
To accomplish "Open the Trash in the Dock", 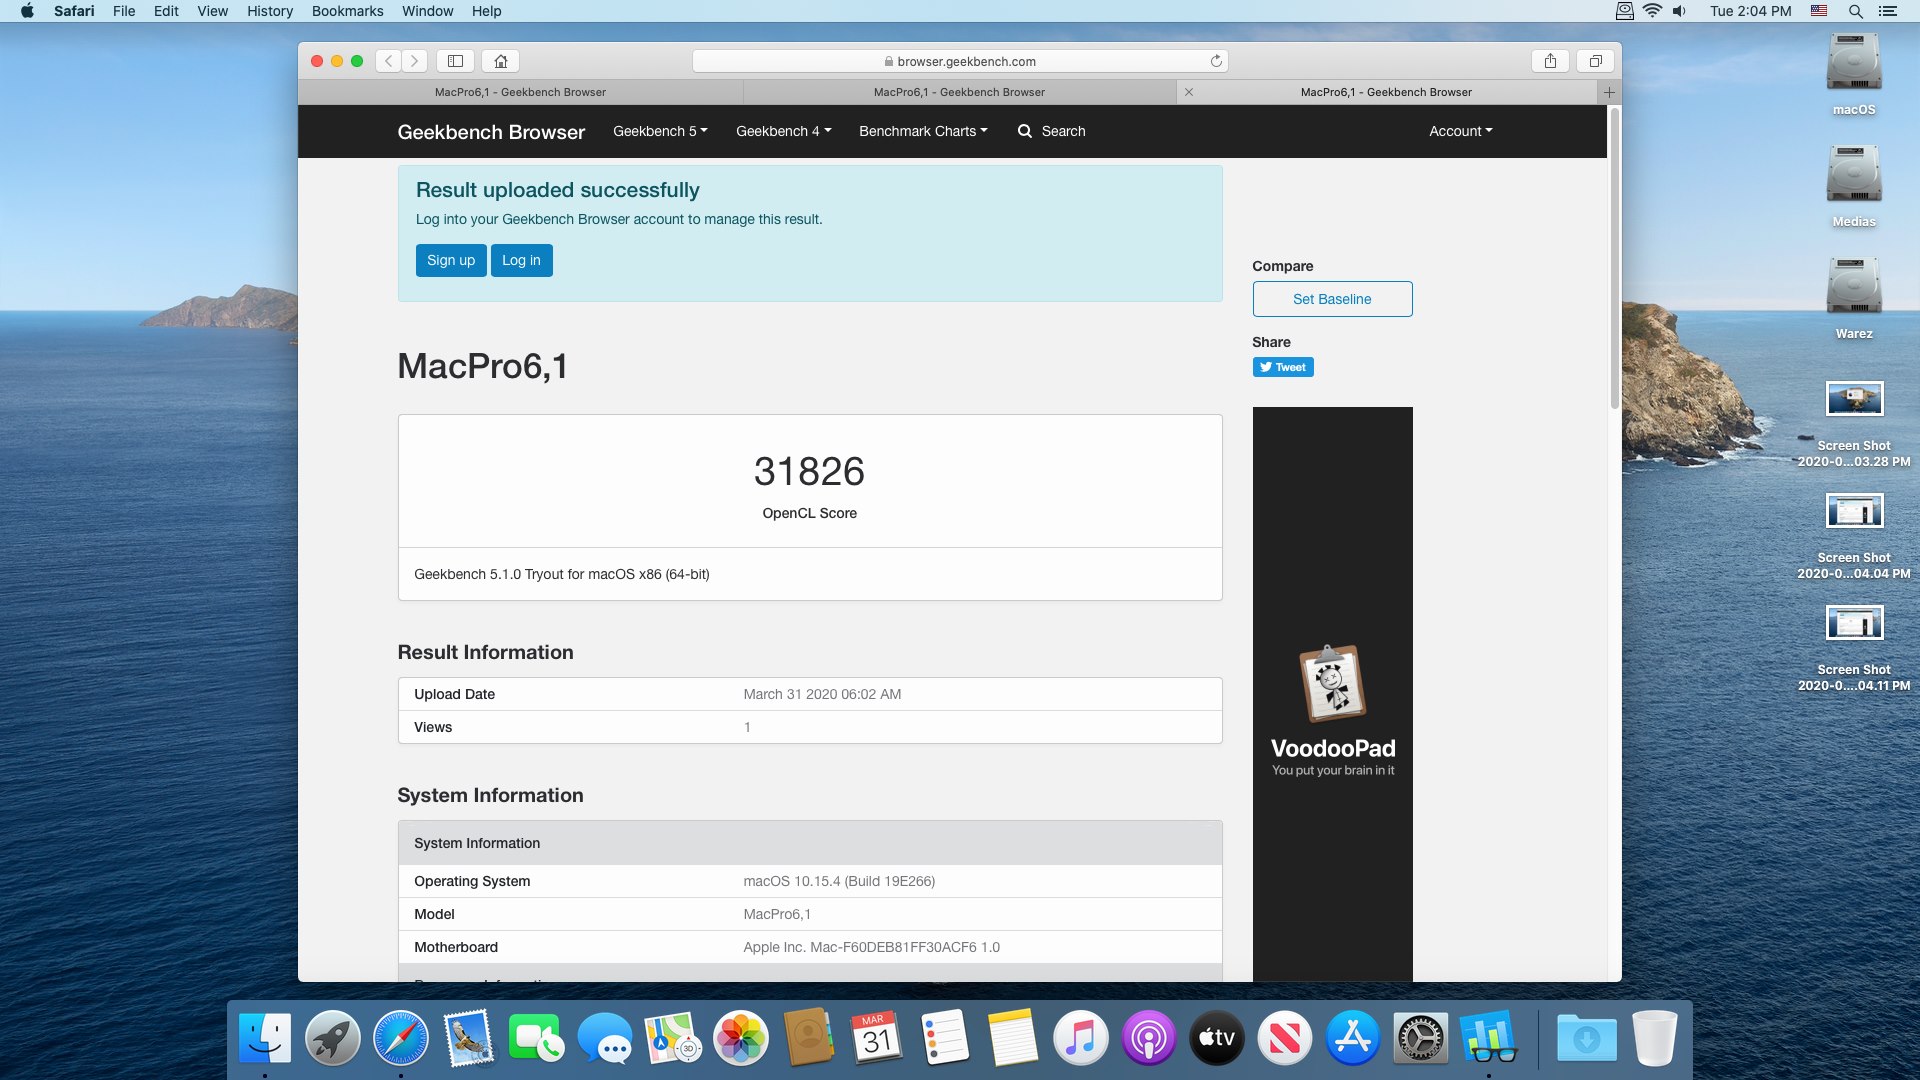I will coord(1655,1038).
